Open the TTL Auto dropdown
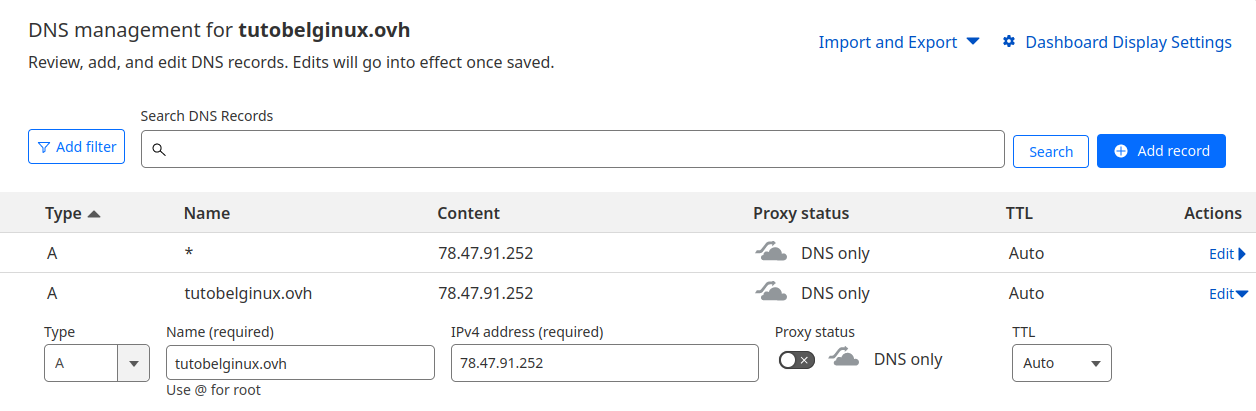The width and height of the screenshot is (1256, 411). 1062,363
